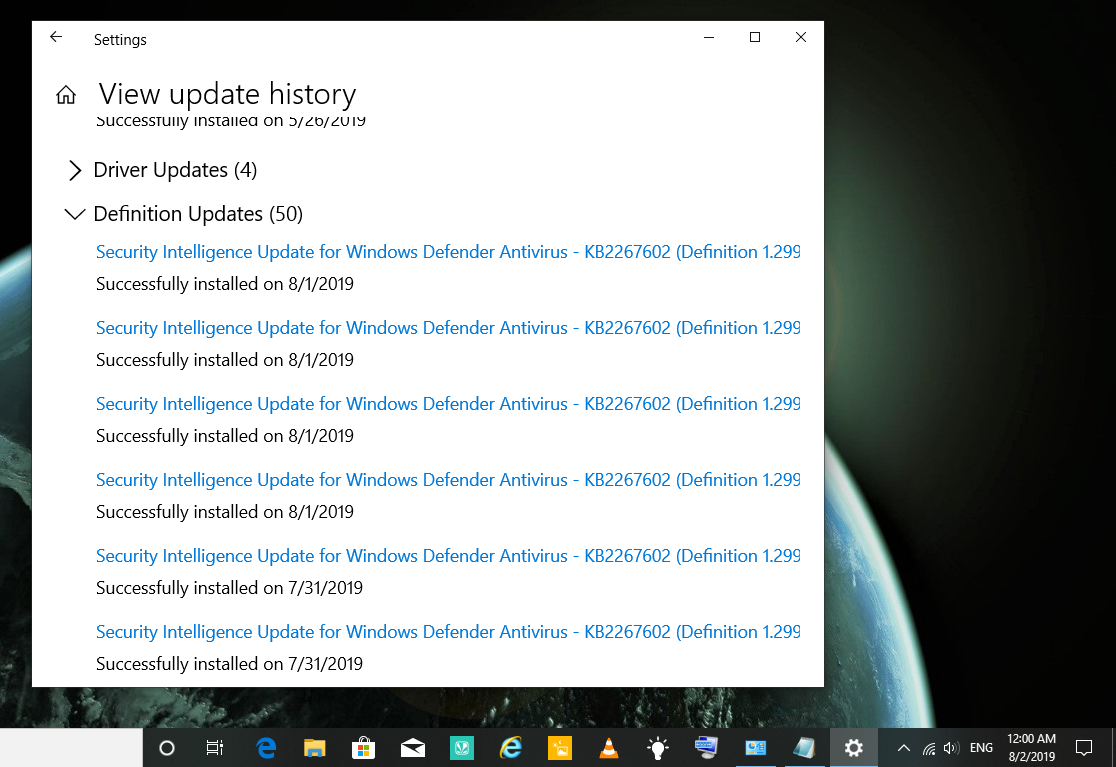The width and height of the screenshot is (1116, 767).
Task: Open the Wi-Fi network flyout
Action: (x=930, y=749)
